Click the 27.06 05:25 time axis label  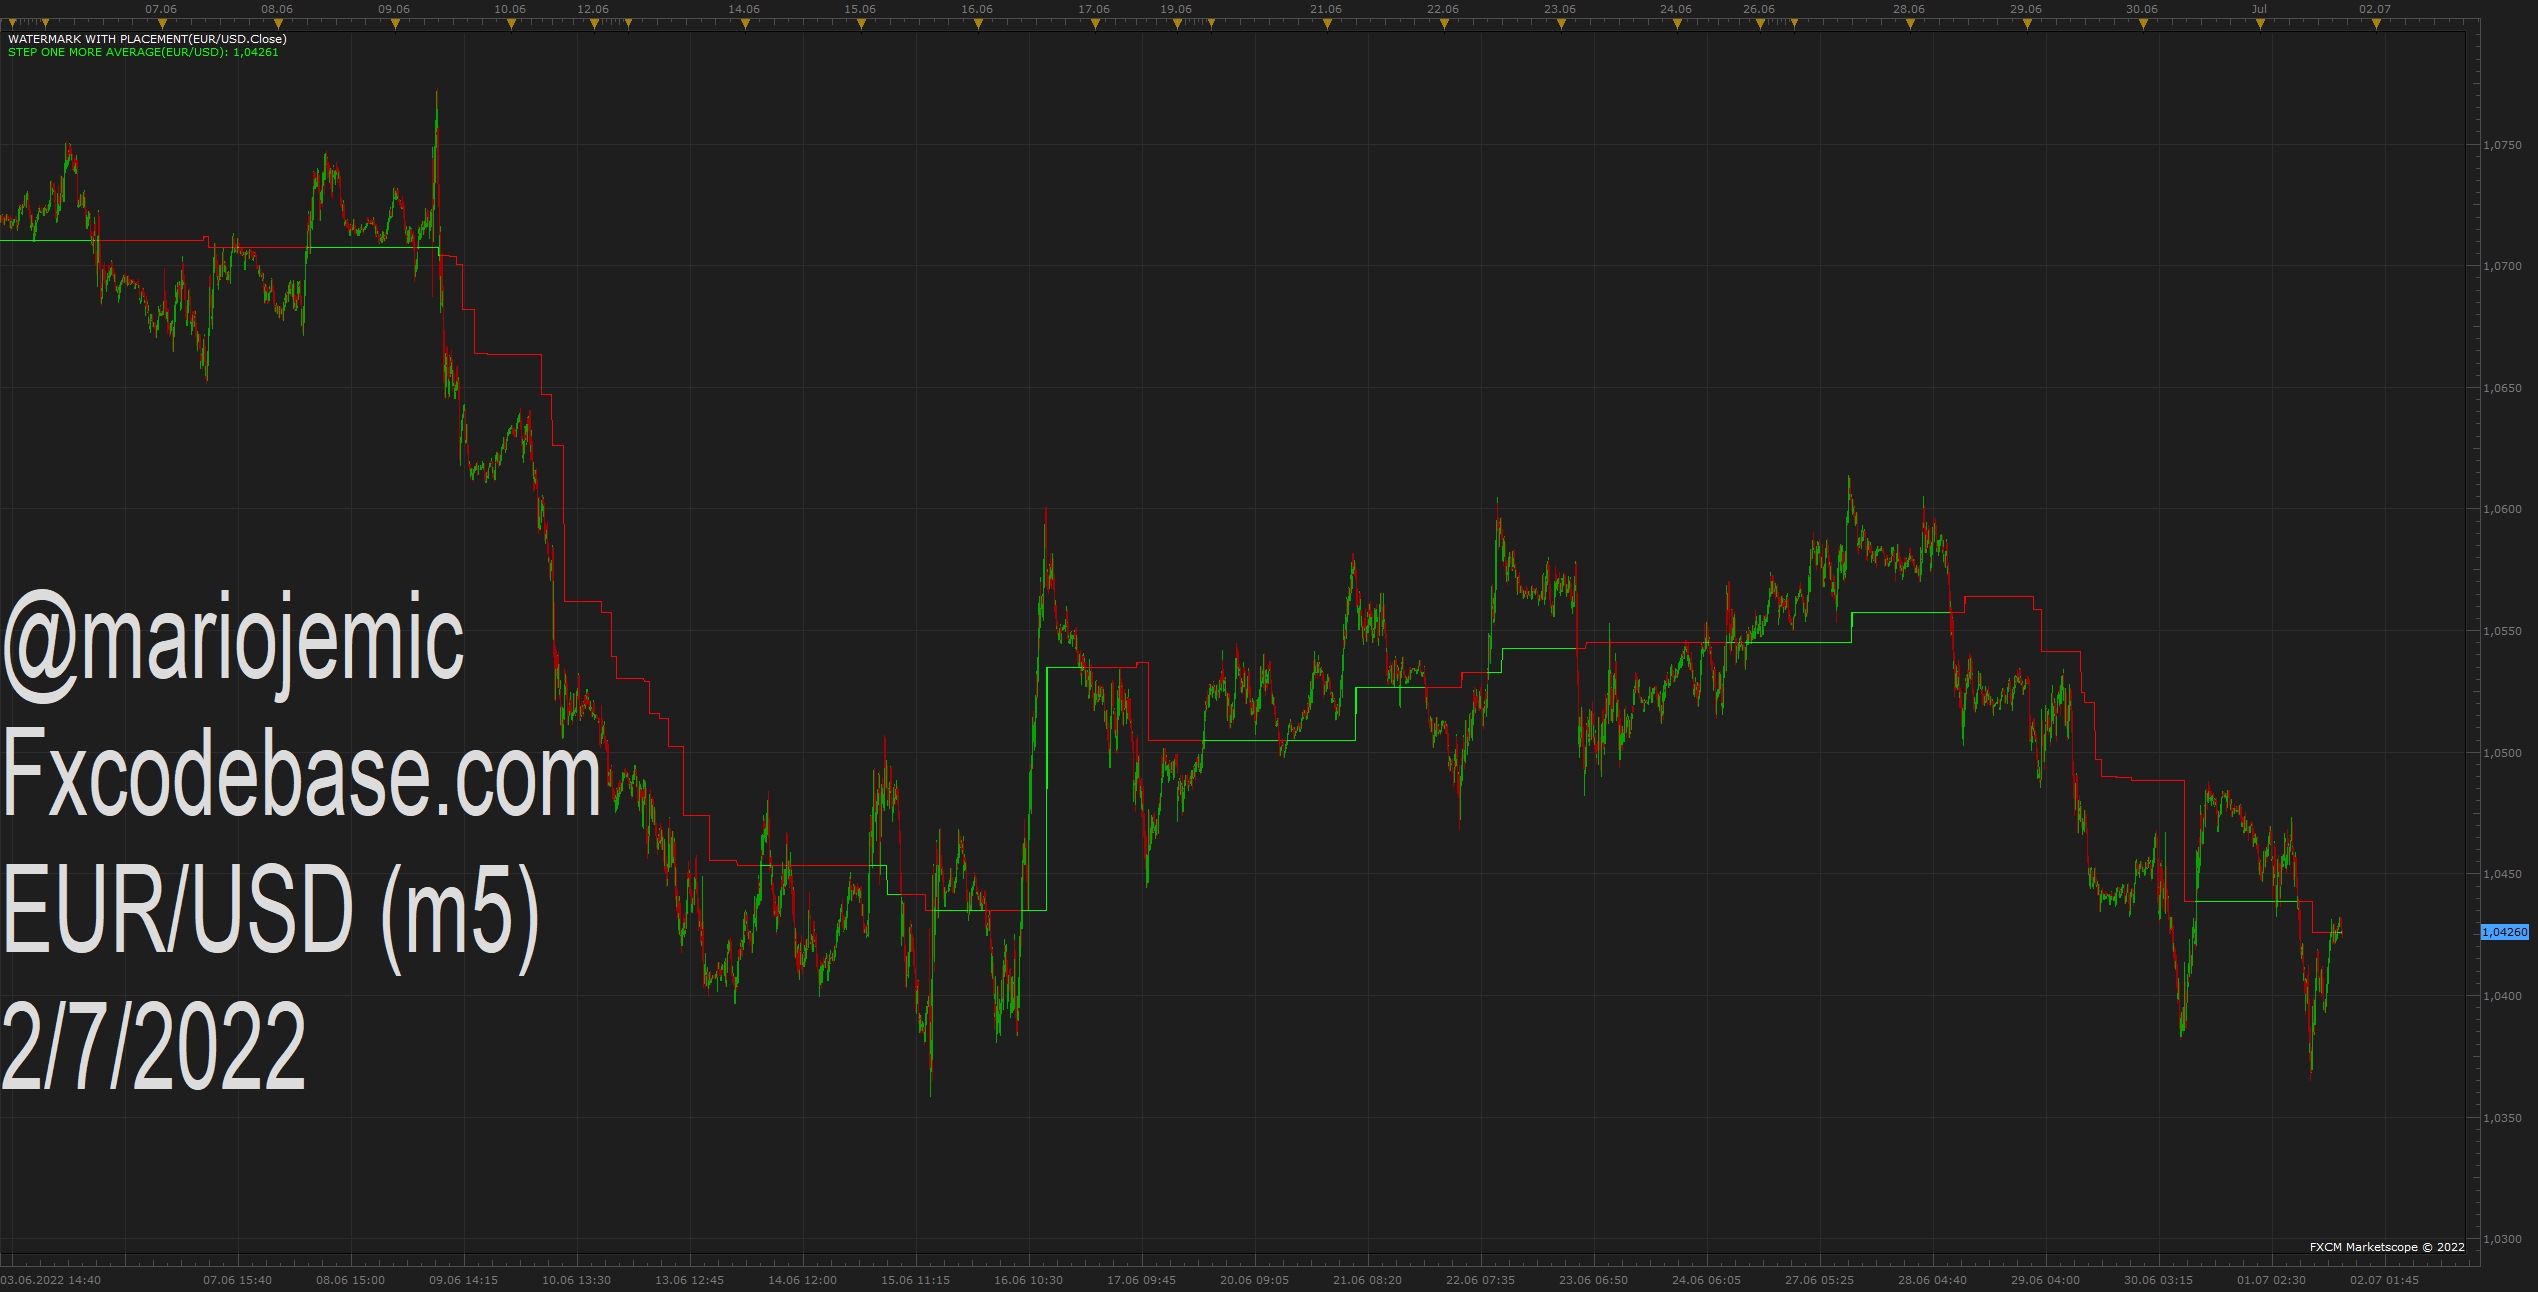click(x=1820, y=1280)
